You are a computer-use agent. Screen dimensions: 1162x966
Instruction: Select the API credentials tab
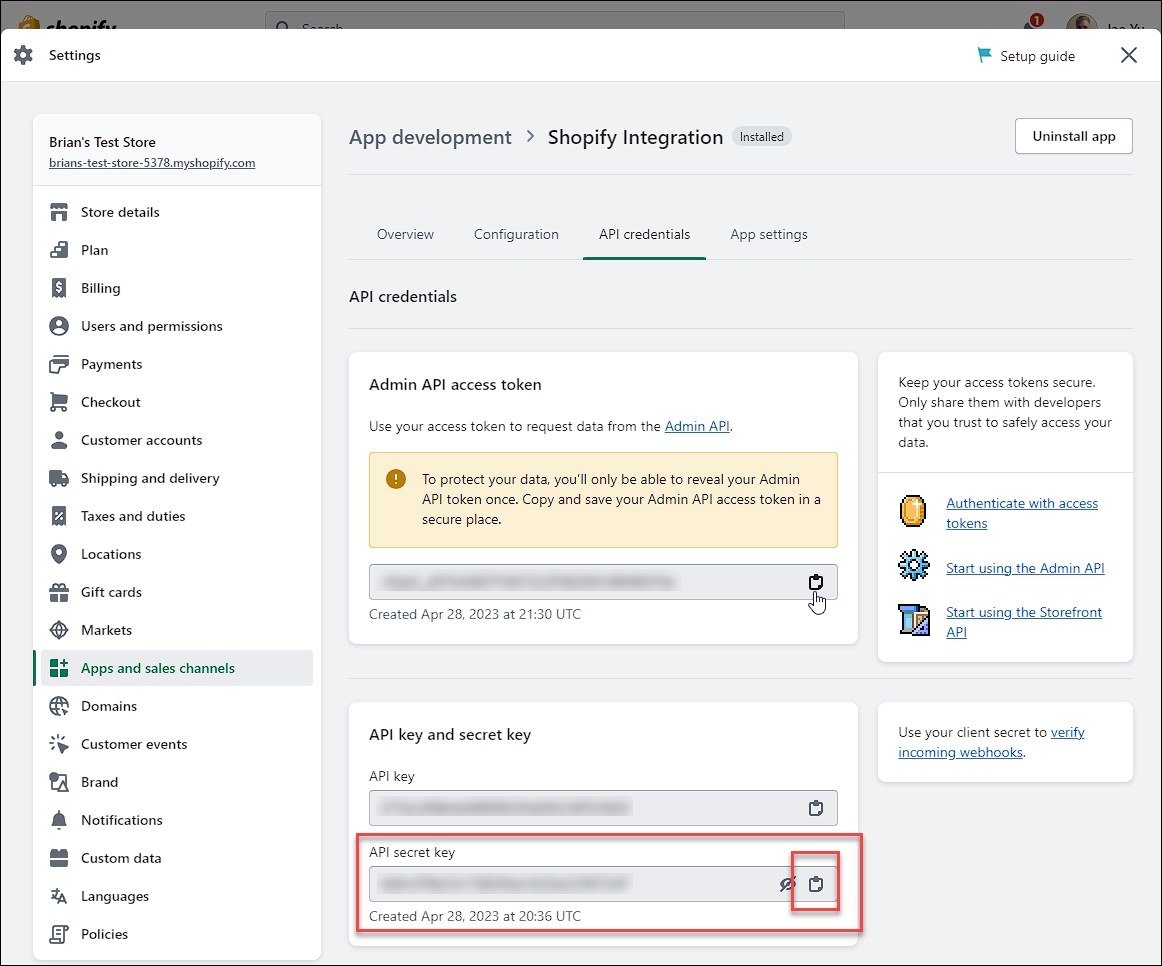pos(644,234)
